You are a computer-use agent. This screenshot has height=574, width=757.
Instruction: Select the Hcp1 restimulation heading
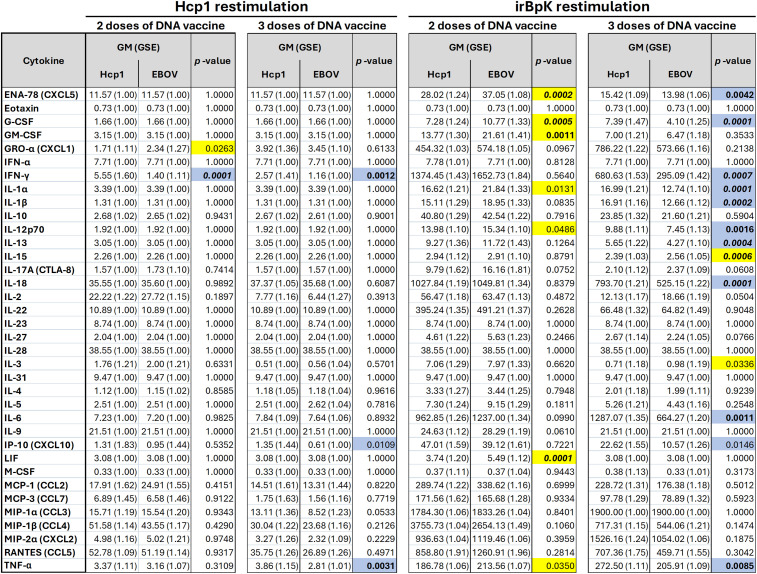[x=241, y=7]
